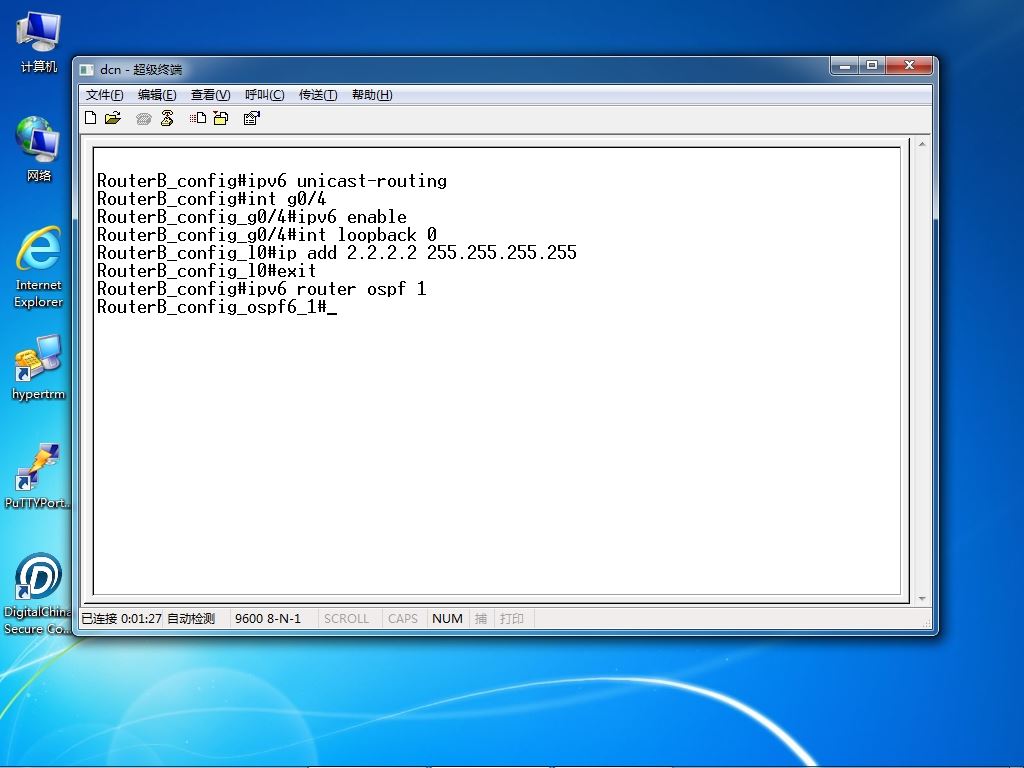Open the 编辑(E) menu
Viewport: 1024px width, 768px height.
157,95
